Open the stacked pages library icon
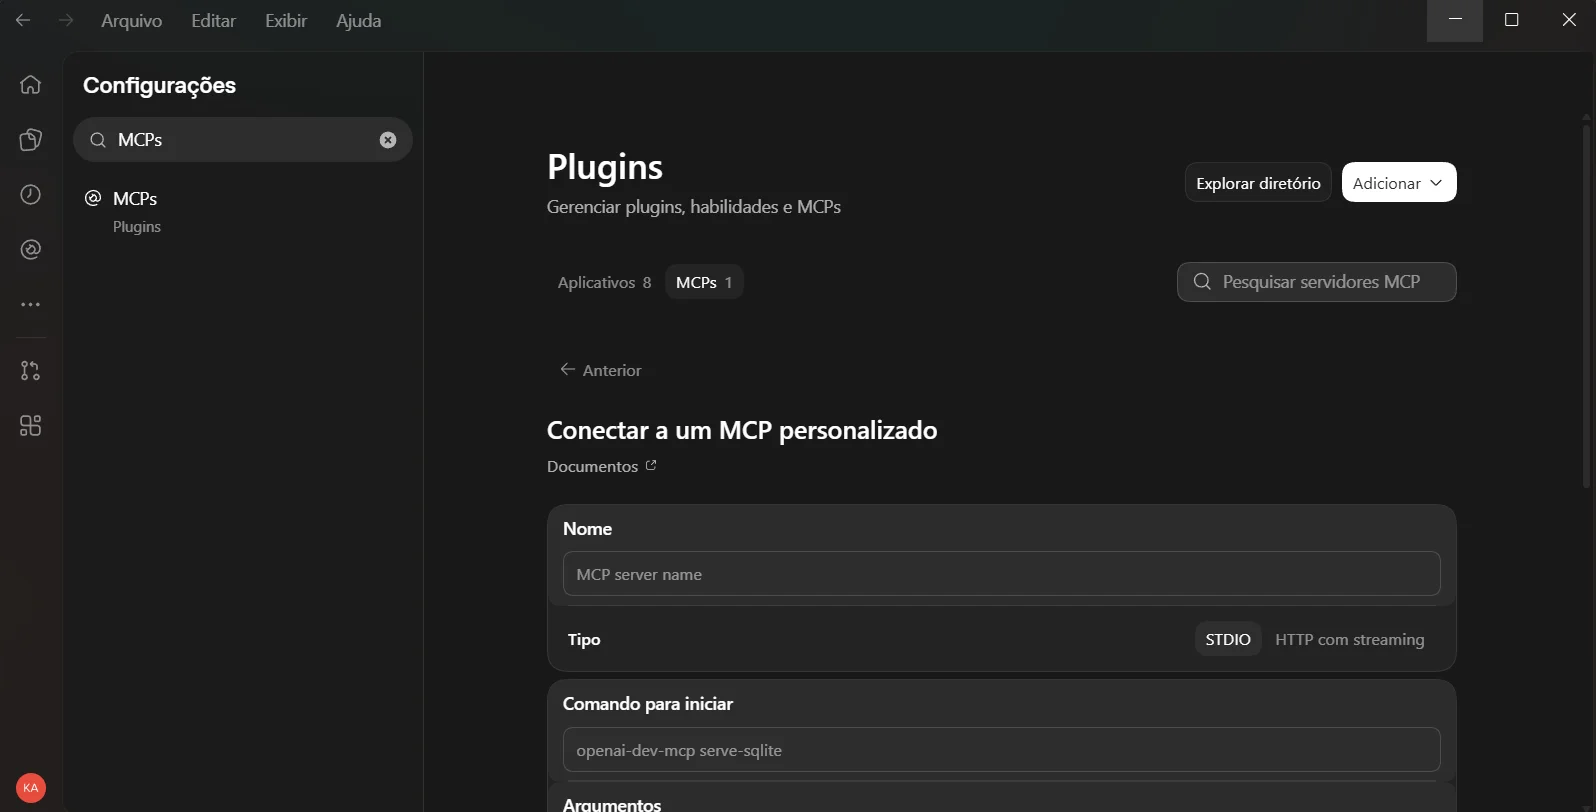Viewport: 1596px width, 812px height. click(x=31, y=139)
